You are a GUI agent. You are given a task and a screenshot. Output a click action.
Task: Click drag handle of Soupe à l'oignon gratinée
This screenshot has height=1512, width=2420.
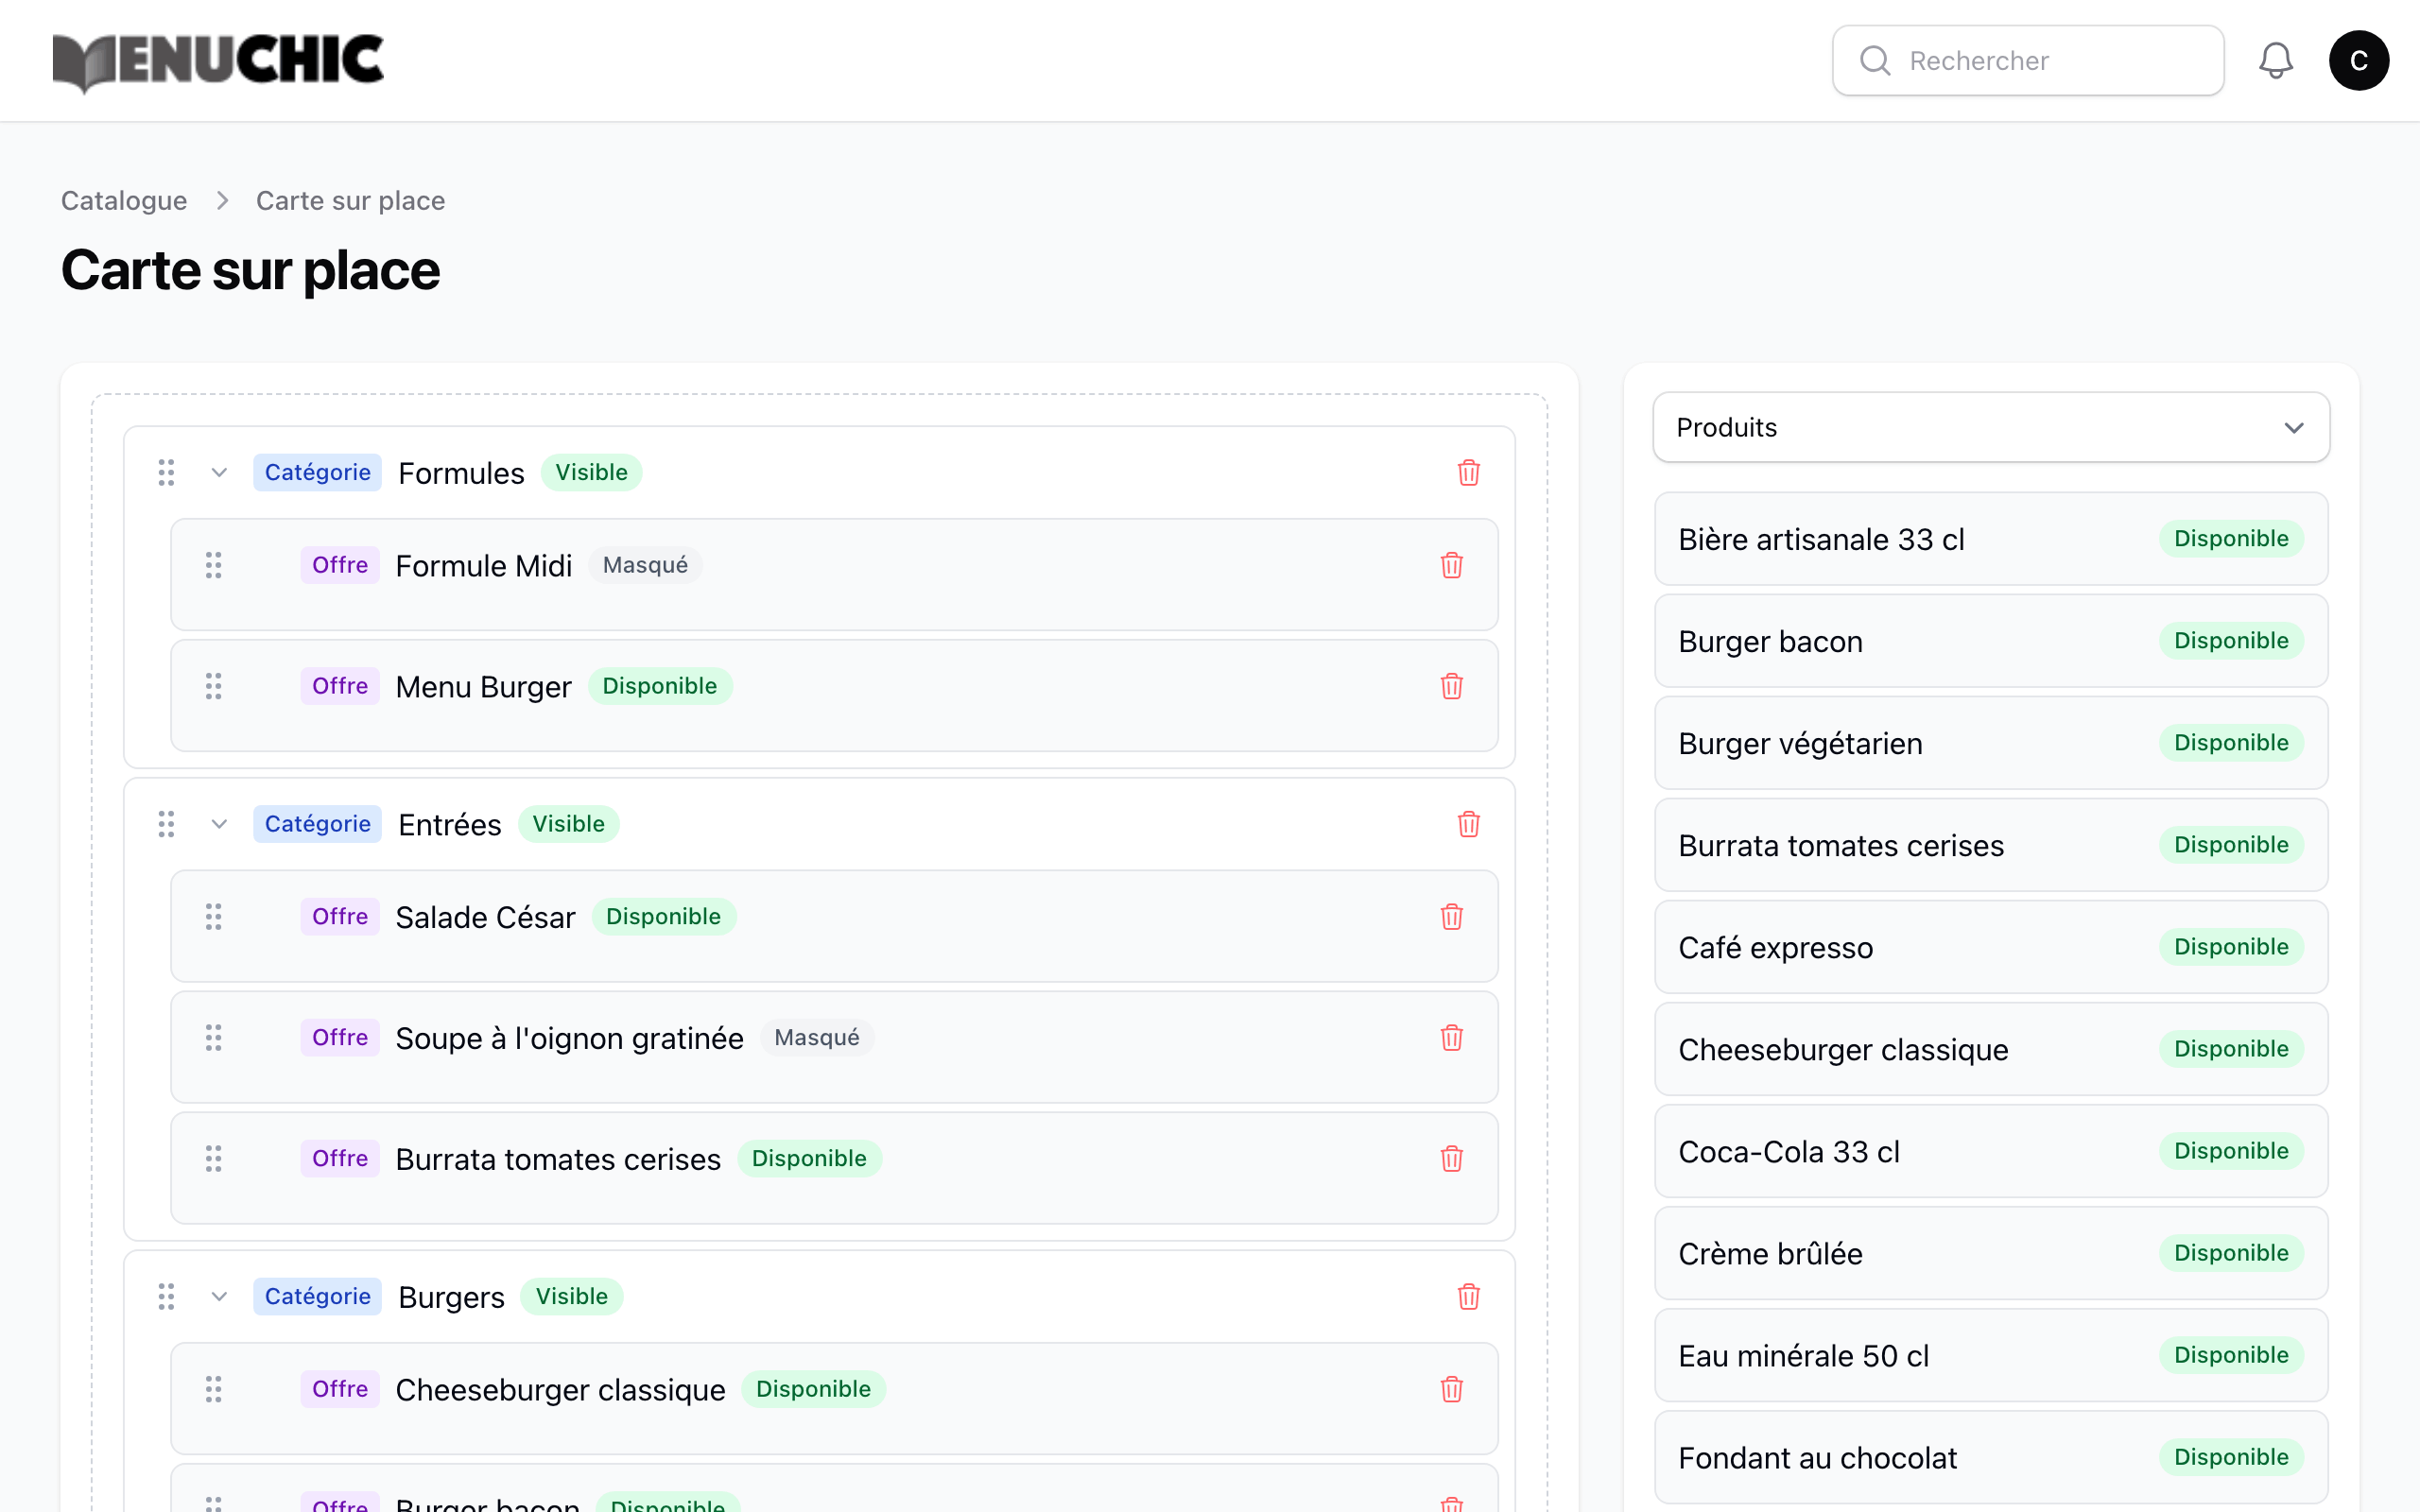(x=213, y=1037)
